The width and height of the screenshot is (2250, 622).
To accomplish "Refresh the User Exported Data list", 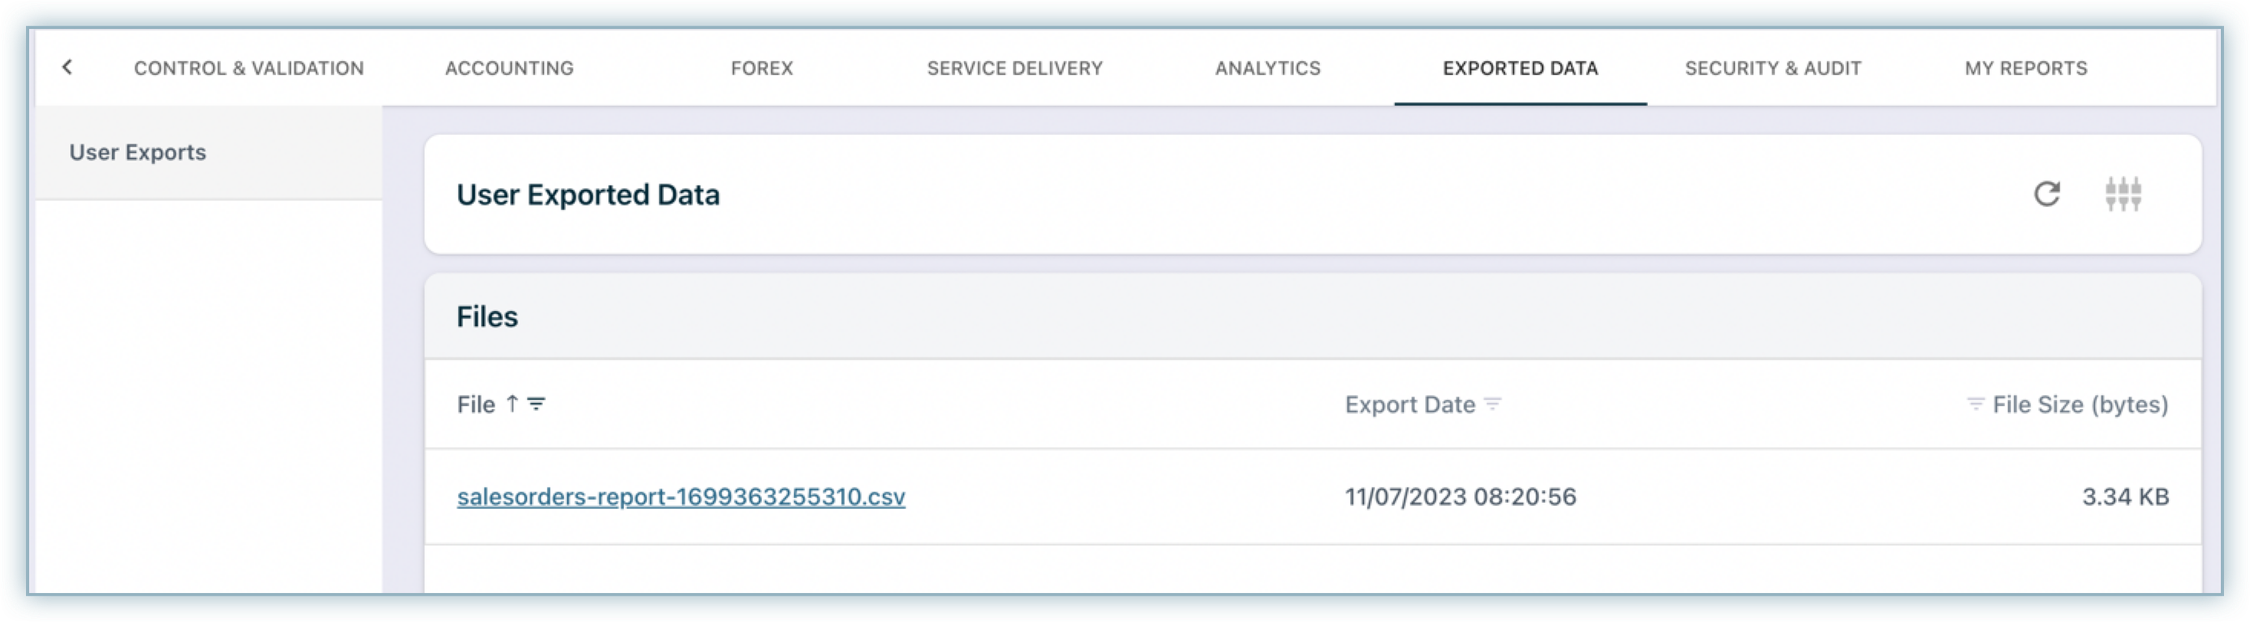I will click(x=2046, y=194).
